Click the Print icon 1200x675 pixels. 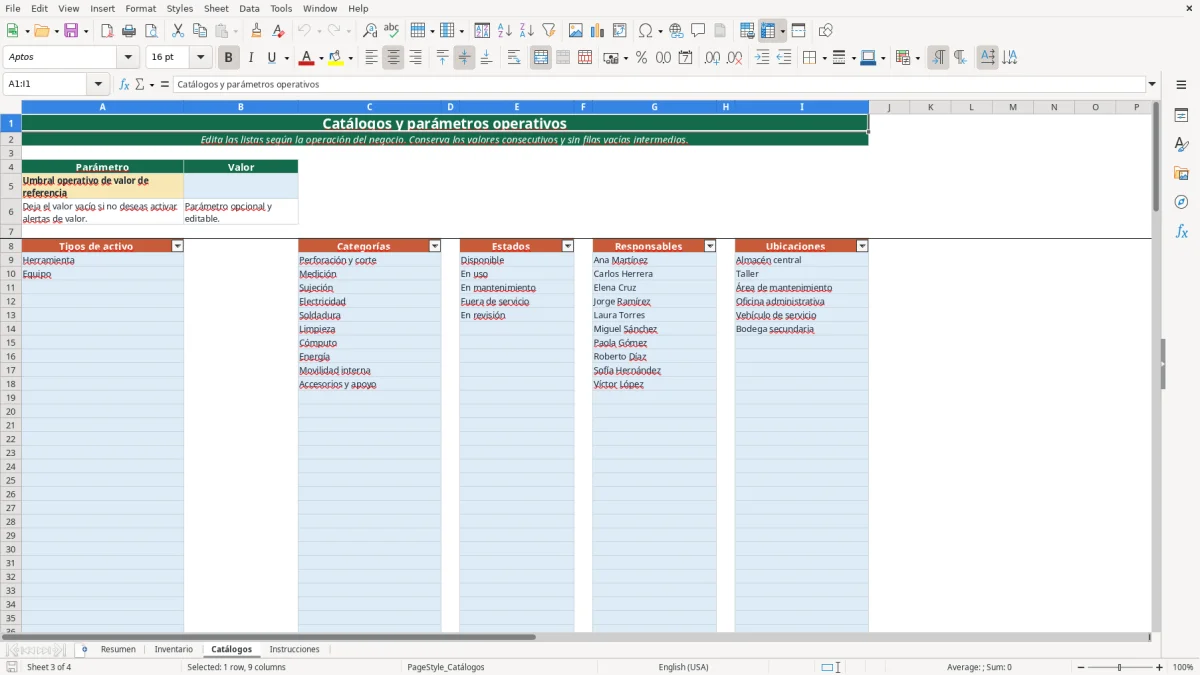pos(129,31)
